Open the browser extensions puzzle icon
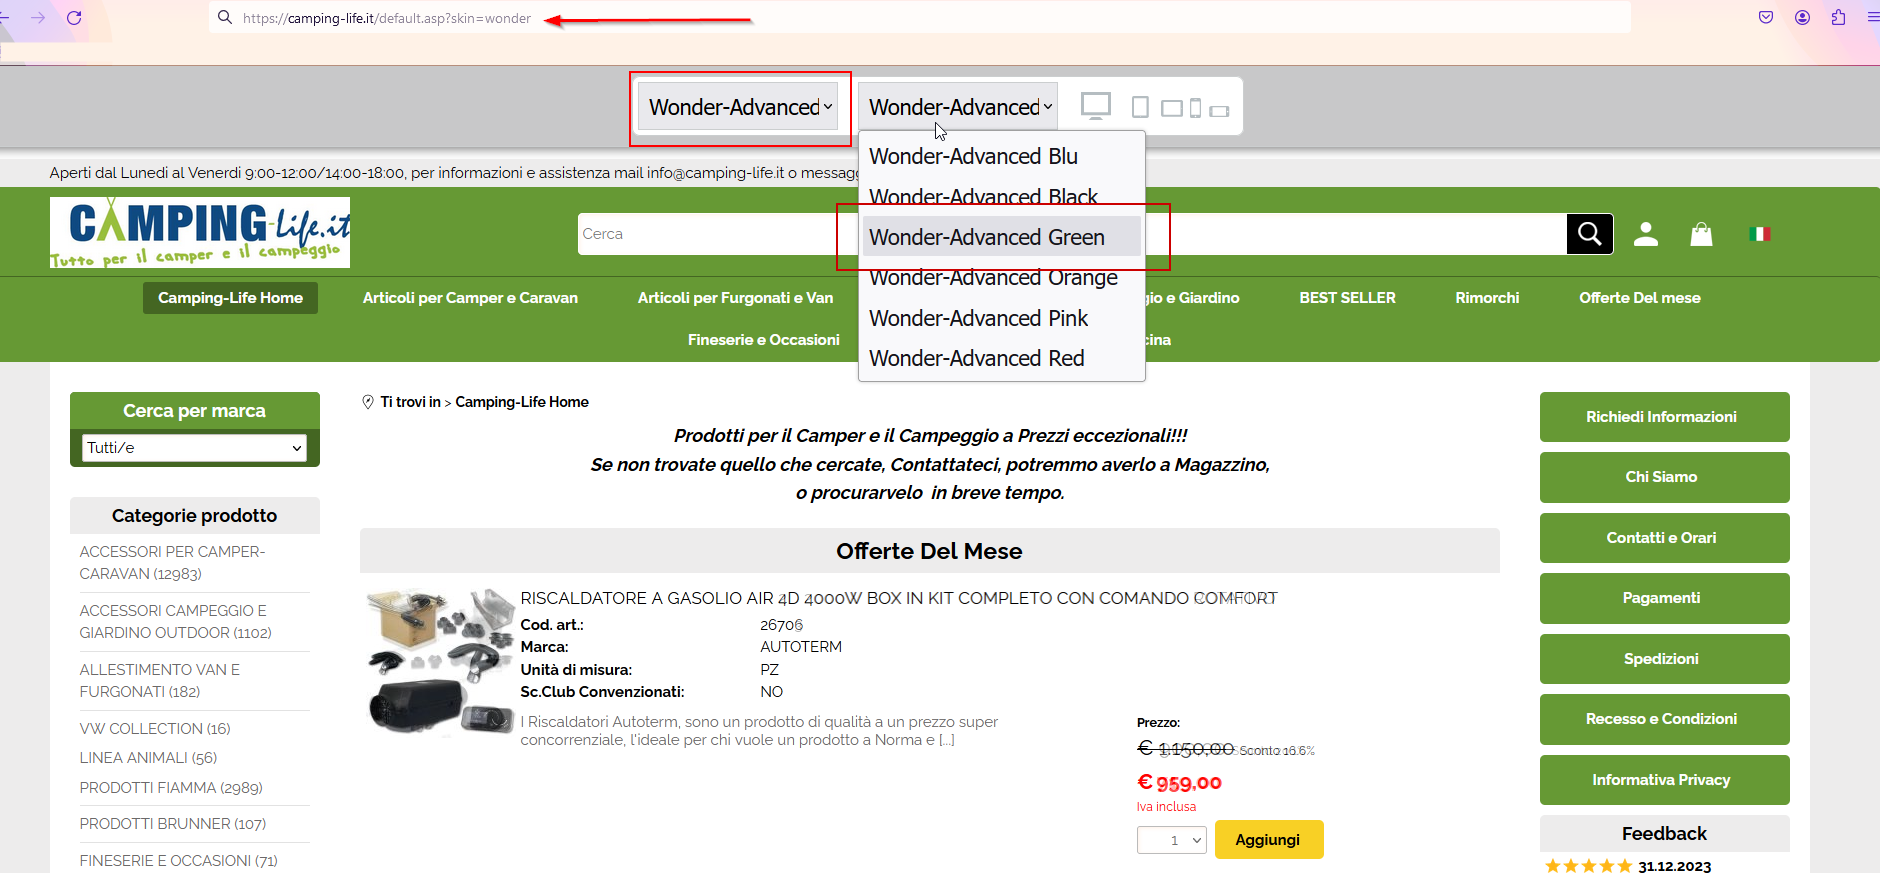This screenshot has height=873, width=1880. pos(1838,17)
